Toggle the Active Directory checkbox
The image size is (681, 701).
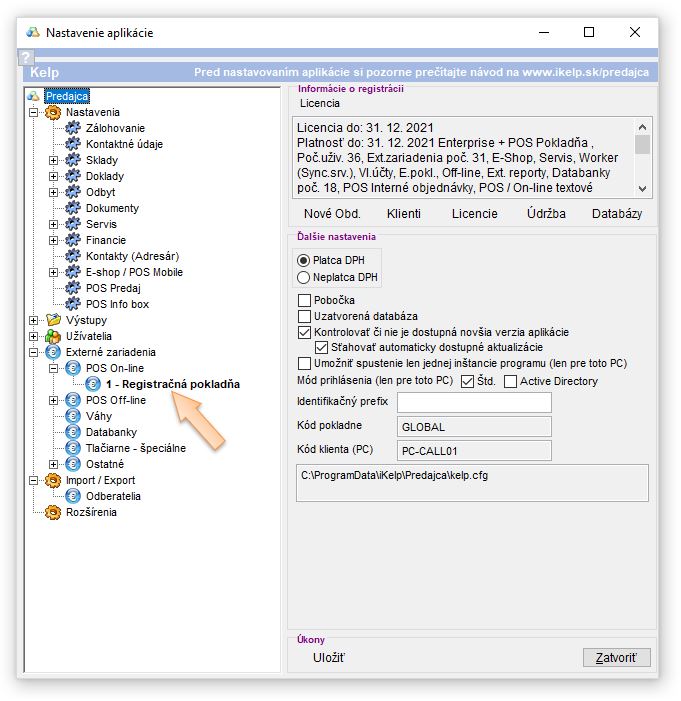511,381
